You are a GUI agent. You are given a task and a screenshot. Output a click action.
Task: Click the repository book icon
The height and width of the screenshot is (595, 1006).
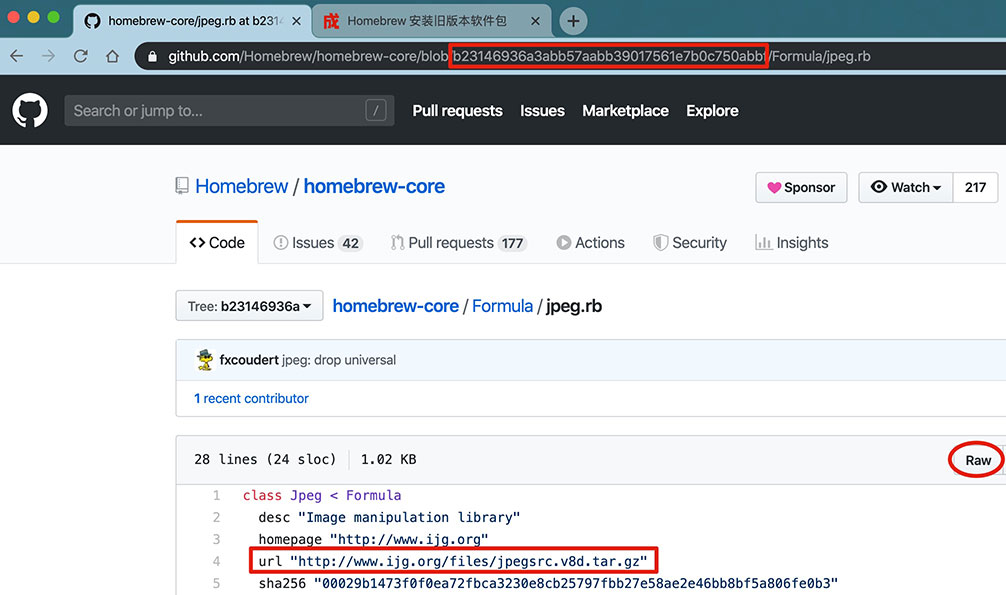182,186
